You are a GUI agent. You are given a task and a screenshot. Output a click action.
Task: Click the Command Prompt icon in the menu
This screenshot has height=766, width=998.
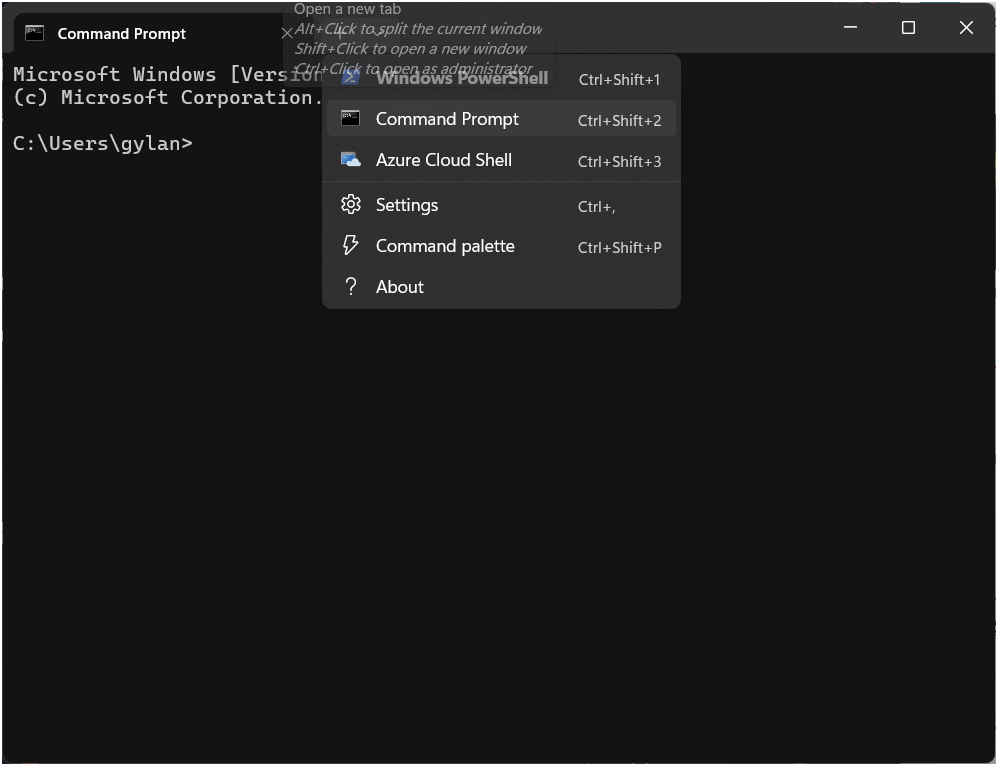pyautogui.click(x=350, y=119)
